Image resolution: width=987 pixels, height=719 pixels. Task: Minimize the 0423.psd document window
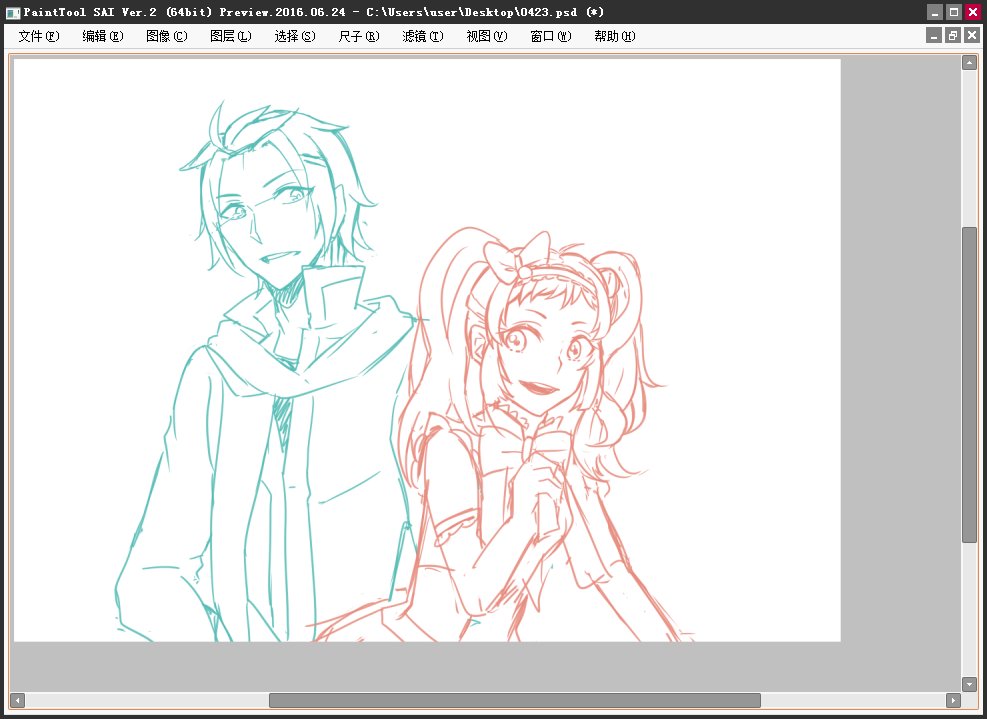[934, 35]
